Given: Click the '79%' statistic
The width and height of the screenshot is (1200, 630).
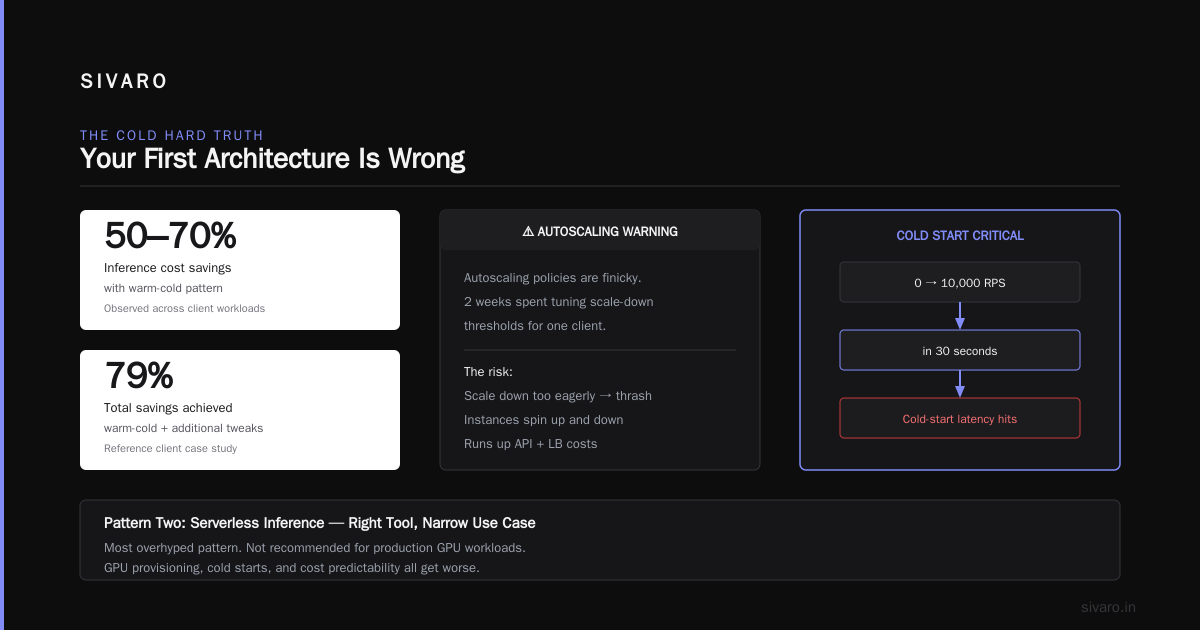Looking at the screenshot, I should click(139, 376).
